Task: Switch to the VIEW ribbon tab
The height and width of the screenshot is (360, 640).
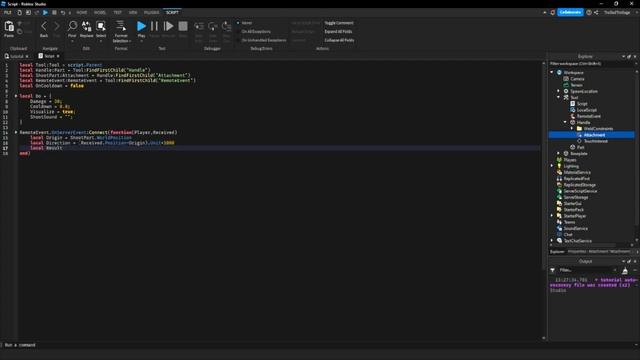Action: tap(133, 13)
